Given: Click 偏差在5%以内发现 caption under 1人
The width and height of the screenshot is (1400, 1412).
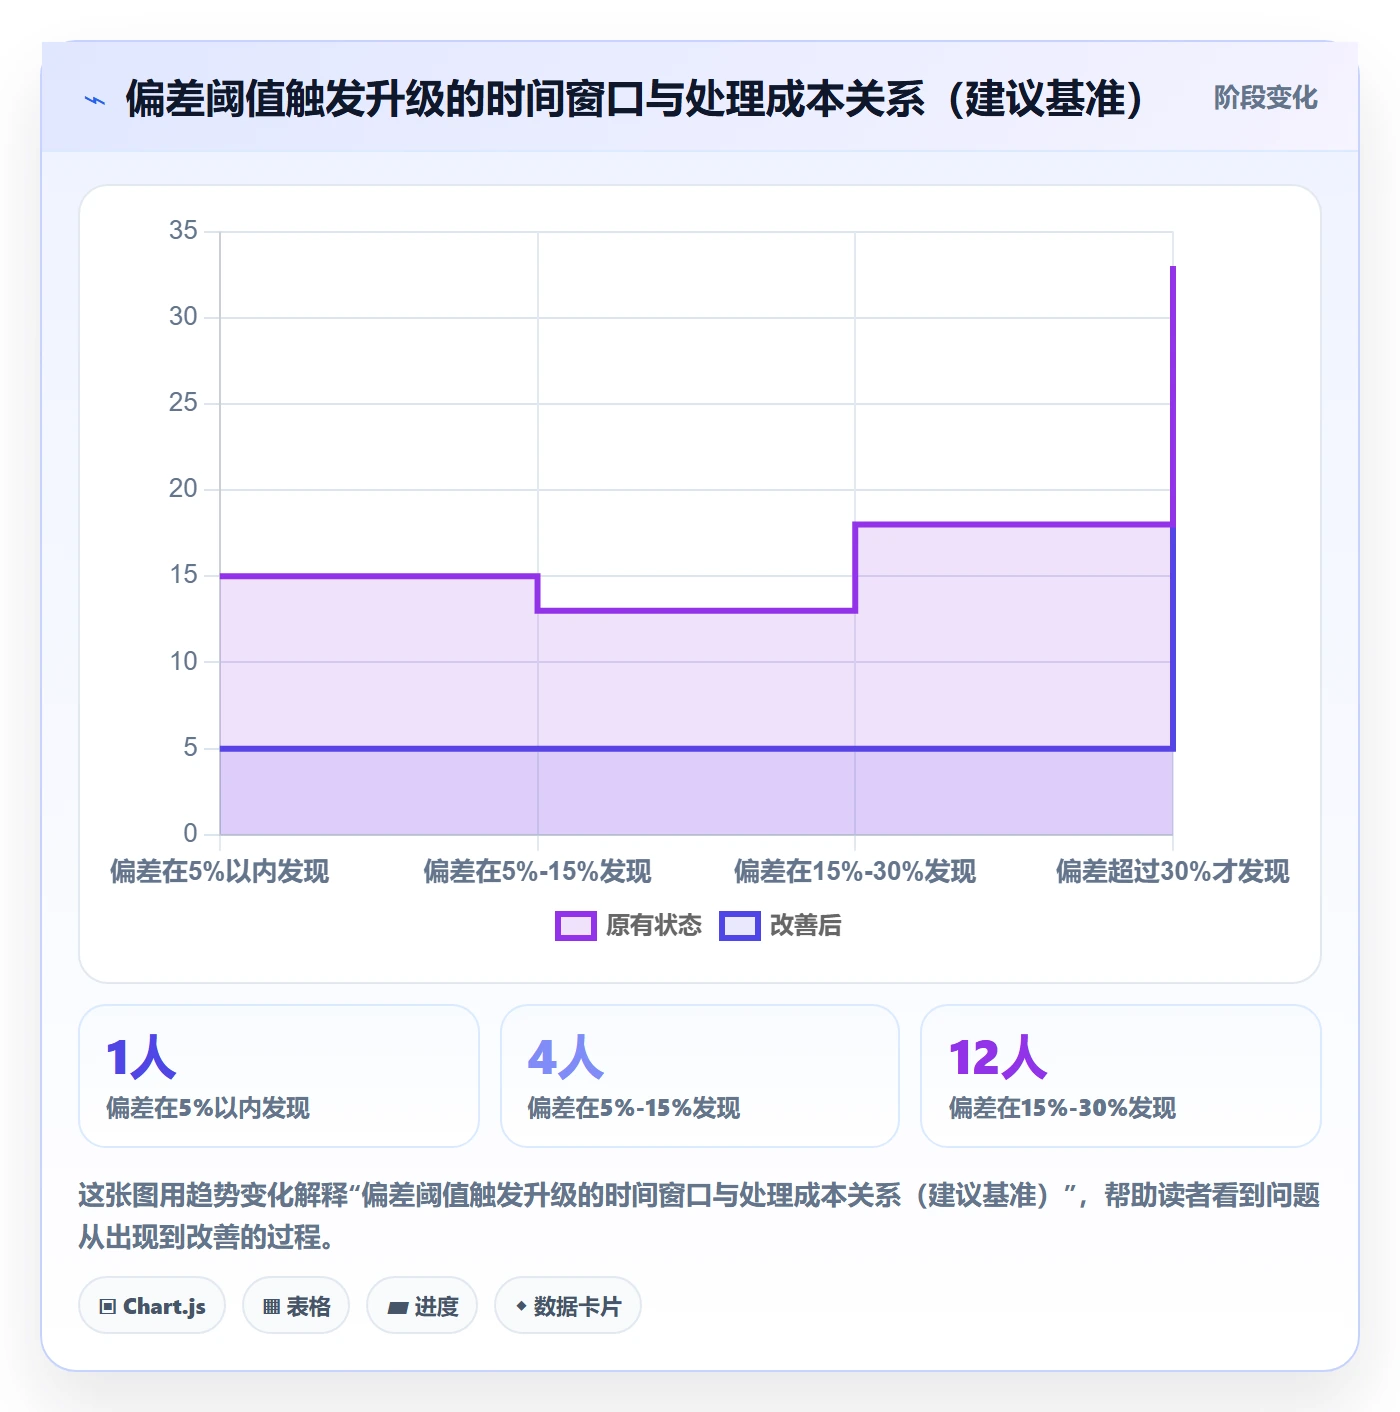Looking at the screenshot, I should tap(208, 1108).
